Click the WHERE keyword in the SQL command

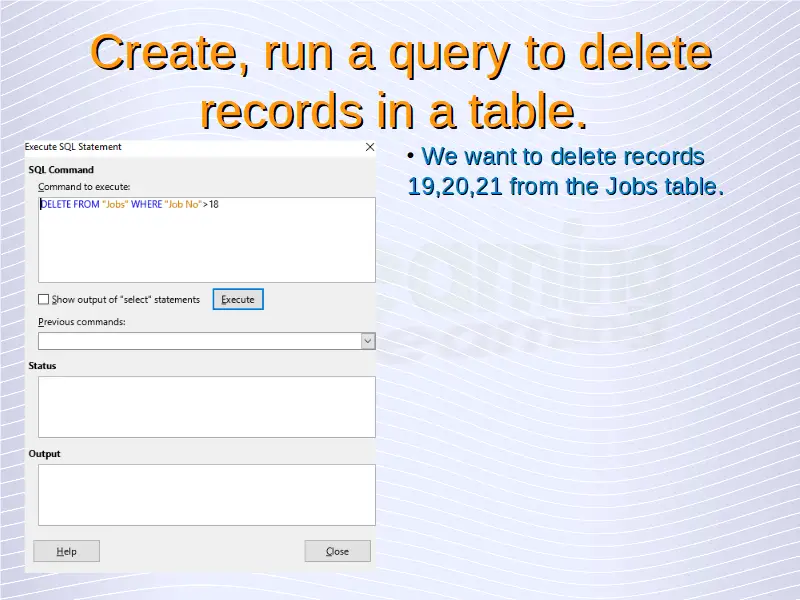coord(146,205)
